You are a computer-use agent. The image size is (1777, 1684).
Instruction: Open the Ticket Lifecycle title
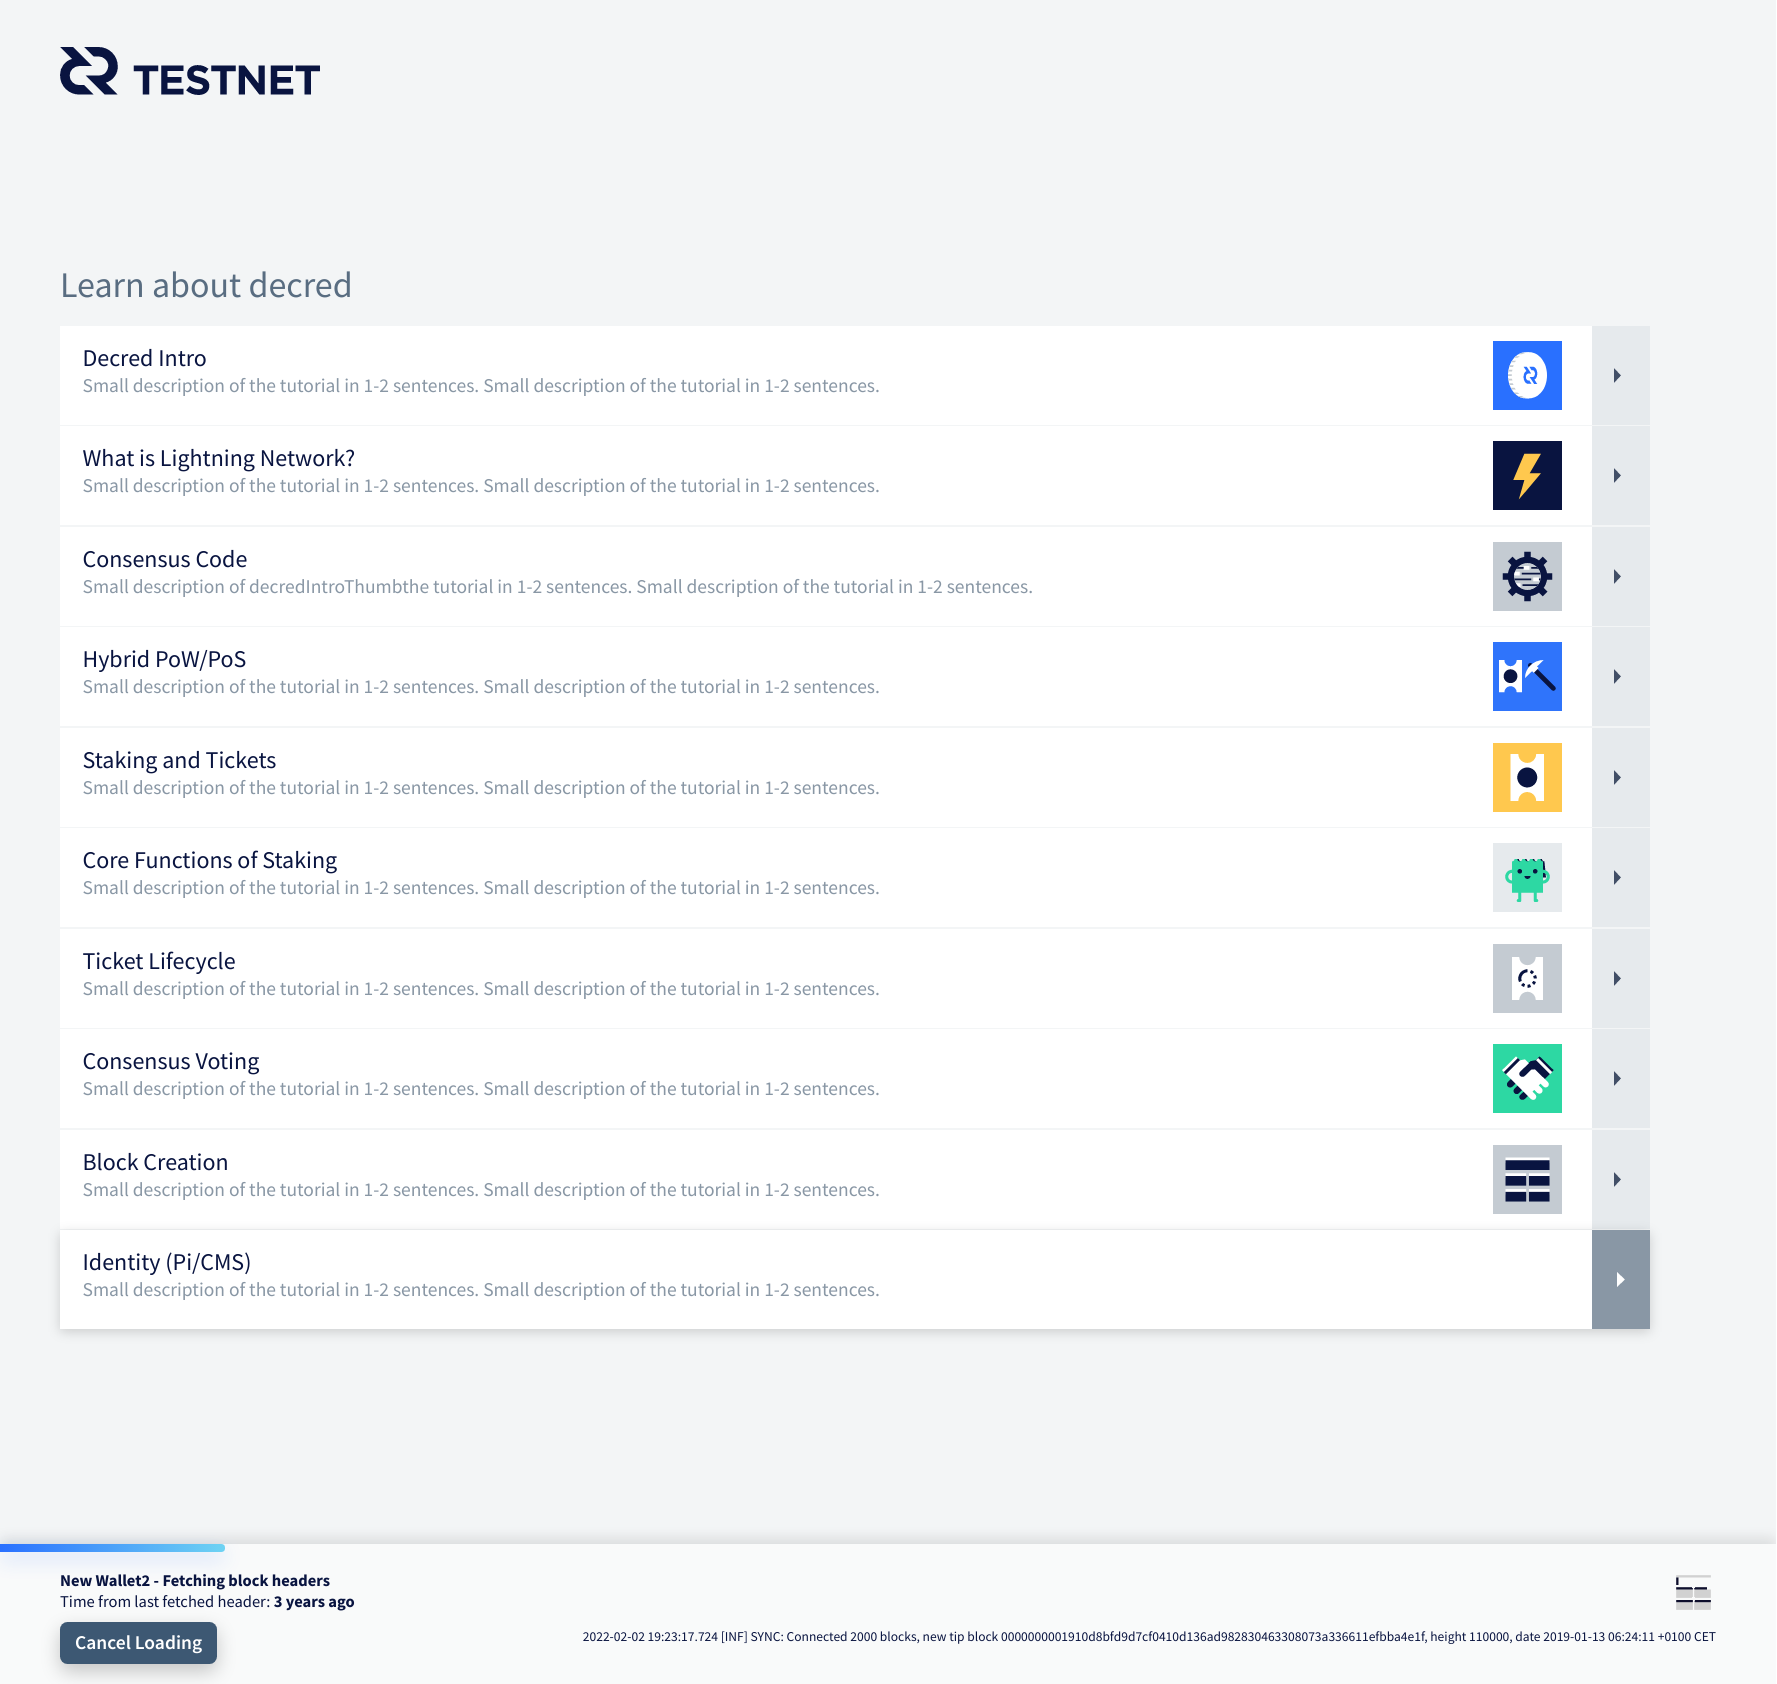pos(159,961)
